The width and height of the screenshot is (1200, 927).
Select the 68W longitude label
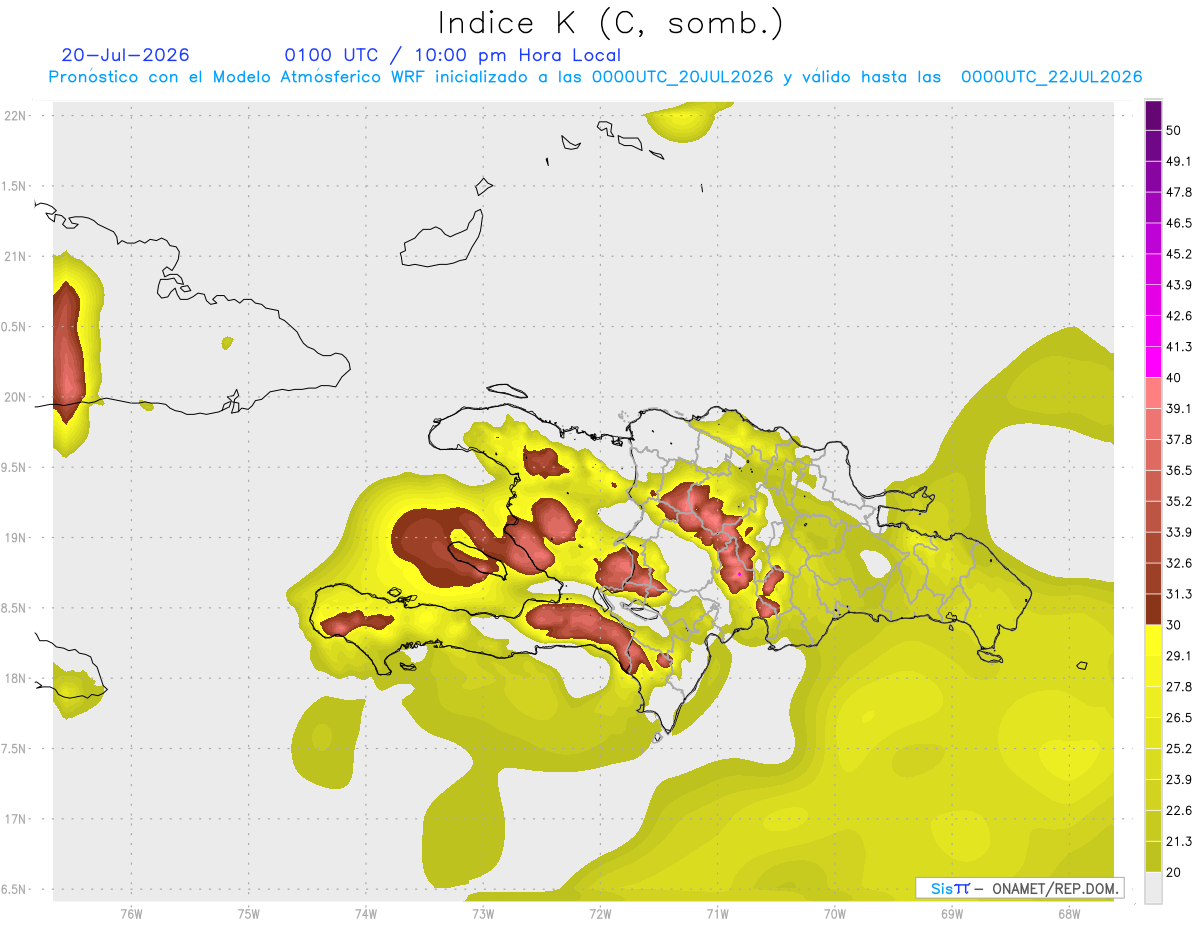(1069, 913)
